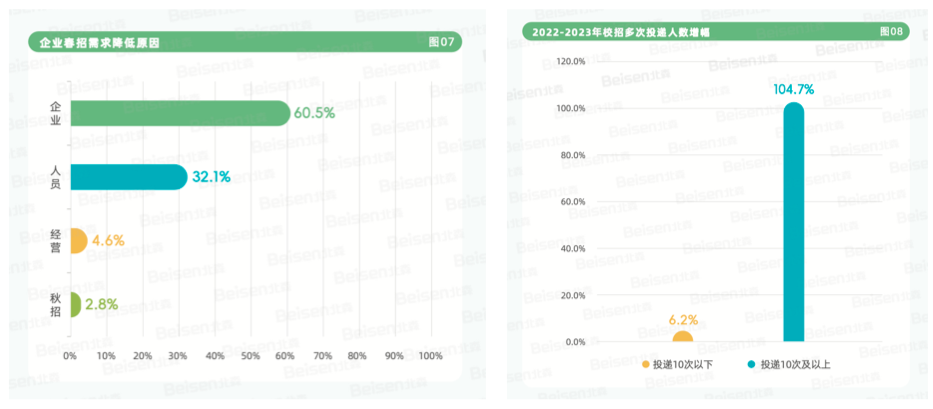
Task: Click the 图08 figure label
Action: tap(891, 31)
